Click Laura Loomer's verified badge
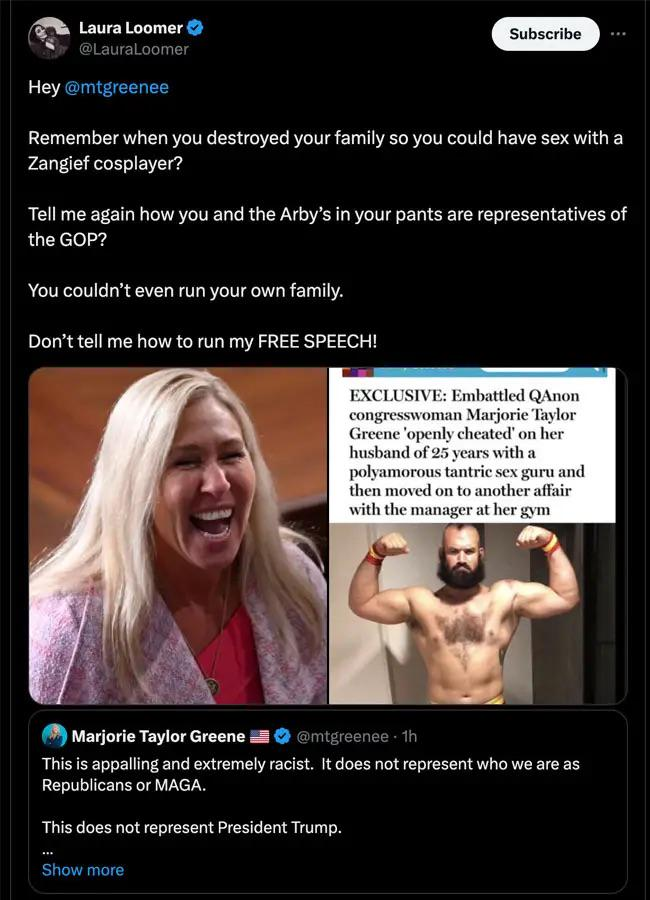The width and height of the screenshot is (650, 900). tap(195, 27)
